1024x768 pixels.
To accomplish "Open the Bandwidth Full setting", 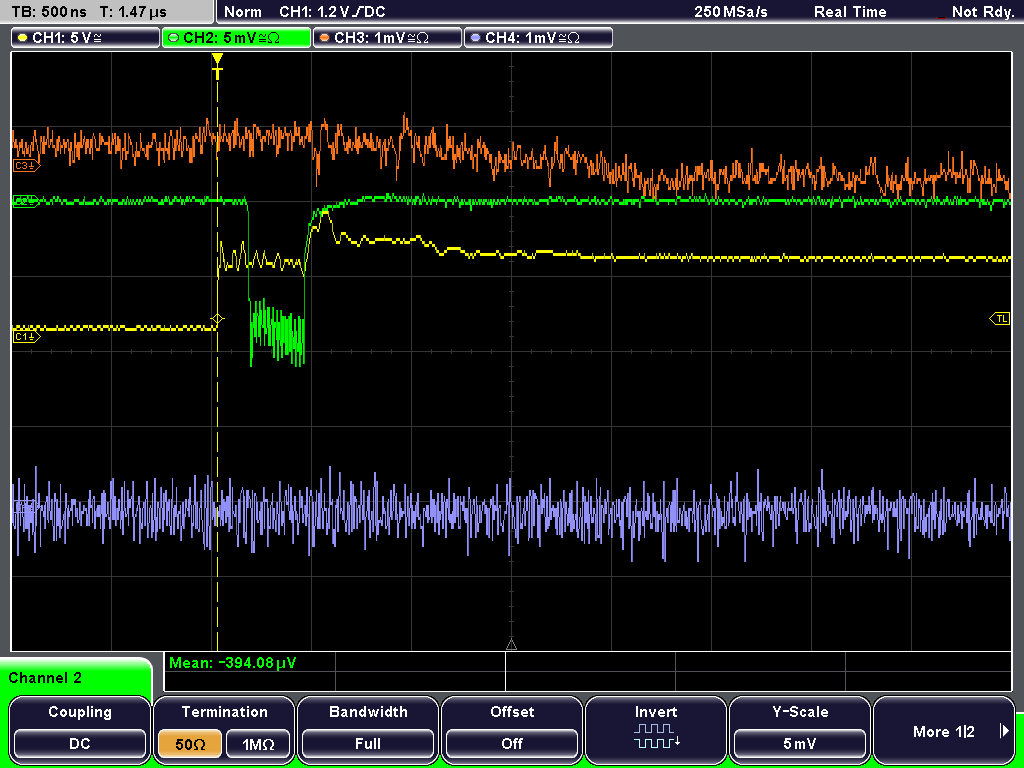I will (x=368, y=729).
